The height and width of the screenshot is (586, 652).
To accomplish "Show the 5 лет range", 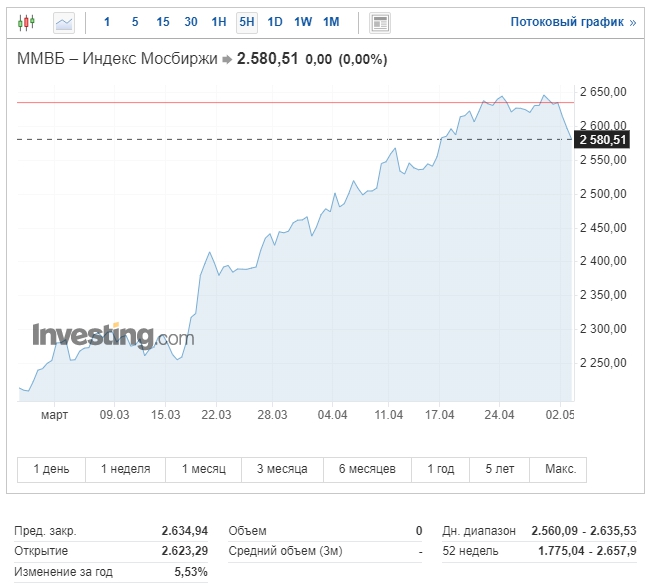I will pos(500,470).
